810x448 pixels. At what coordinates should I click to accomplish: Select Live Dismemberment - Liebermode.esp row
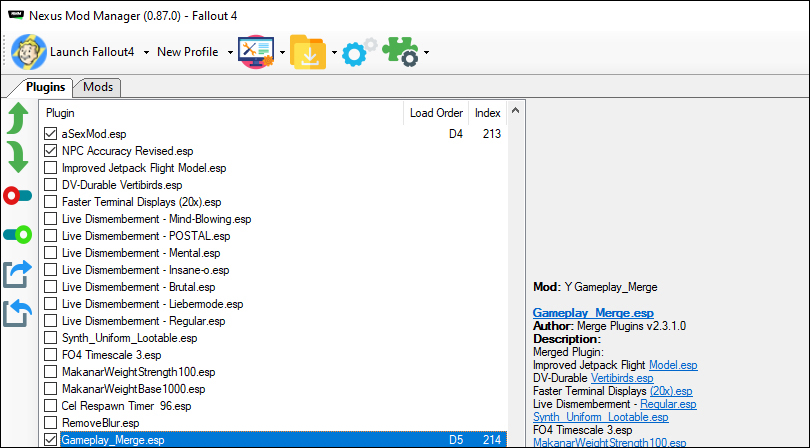[x=274, y=304]
